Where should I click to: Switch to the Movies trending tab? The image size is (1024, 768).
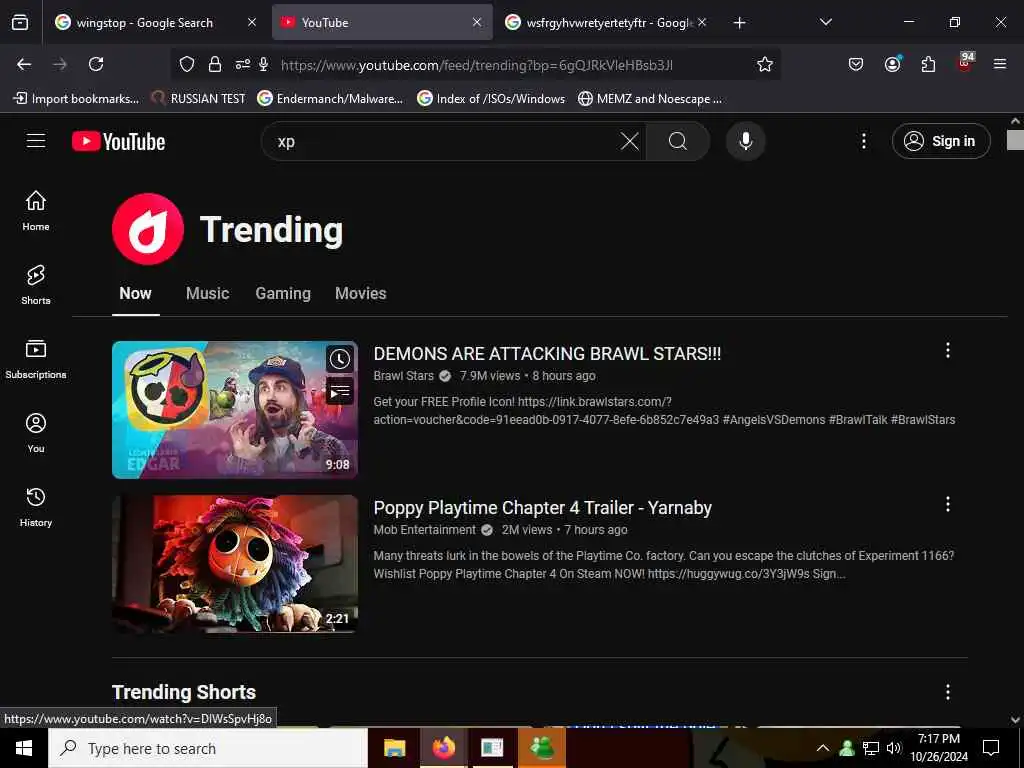(360, 293)
